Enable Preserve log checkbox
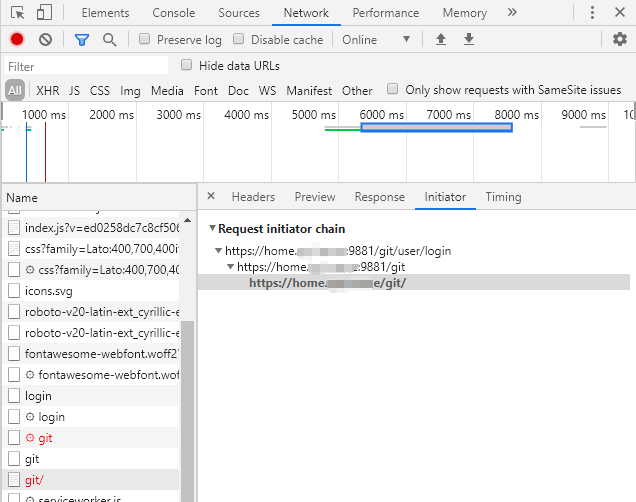This screenshot has height=502, width=636. pos(144,39)
